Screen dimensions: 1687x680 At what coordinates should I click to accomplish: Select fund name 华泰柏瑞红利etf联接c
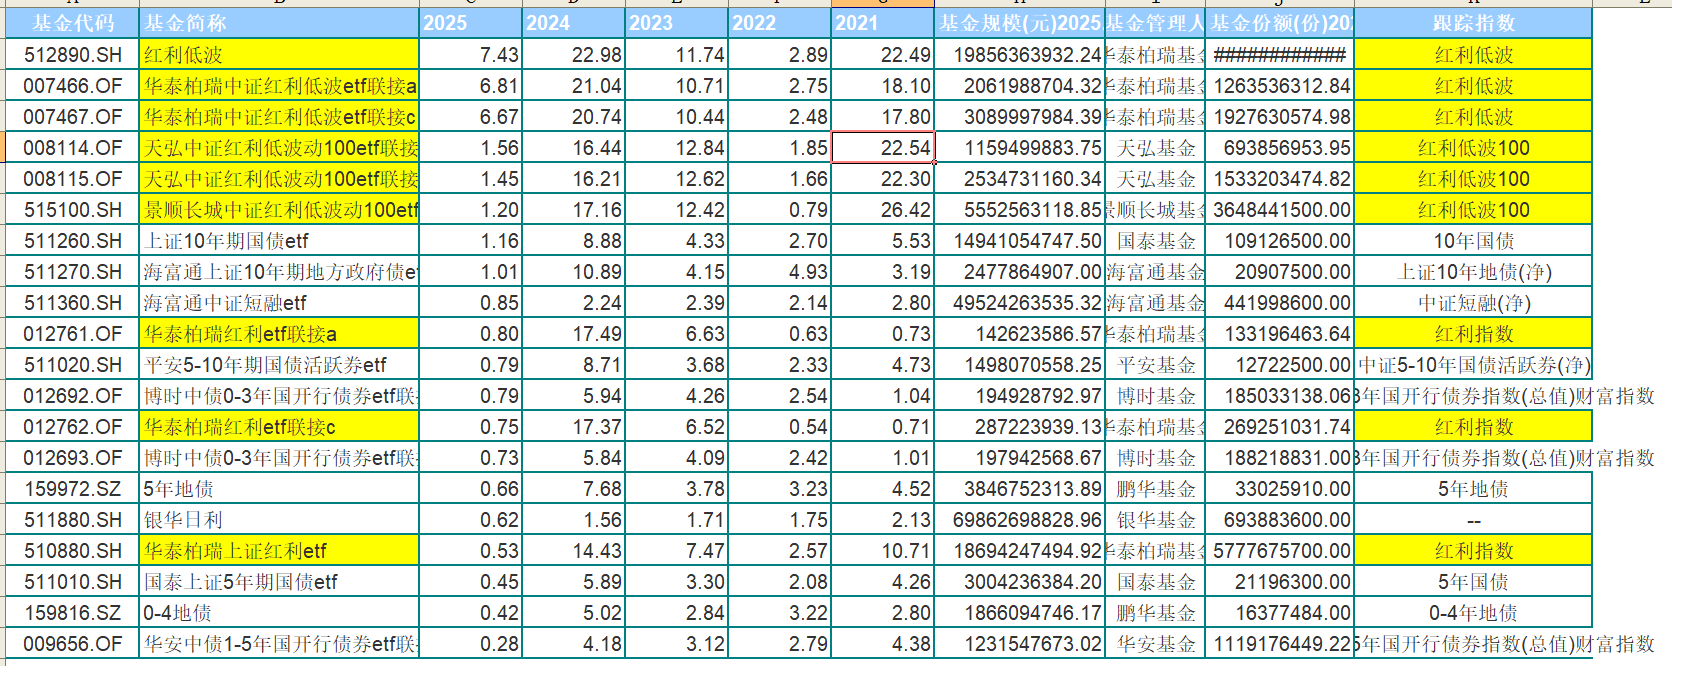(x=279, y=427)
